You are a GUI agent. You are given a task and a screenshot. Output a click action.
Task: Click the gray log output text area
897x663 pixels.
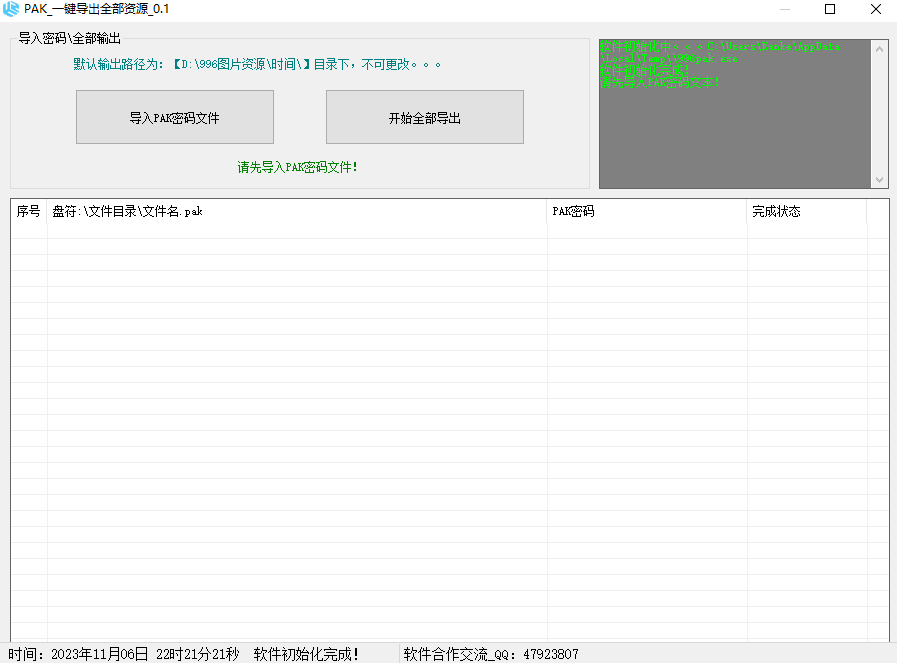[x=735, y=114]
